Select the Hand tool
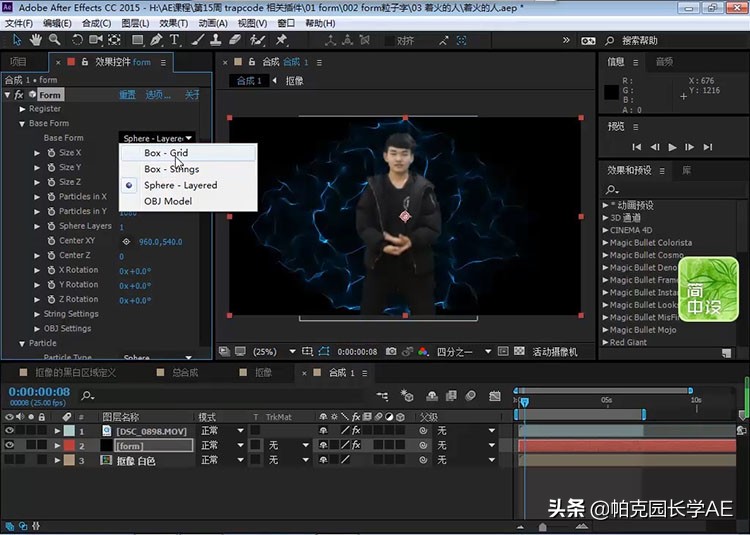Image resolution: width=750 pixels, height=535 pixels. (35, 40)
